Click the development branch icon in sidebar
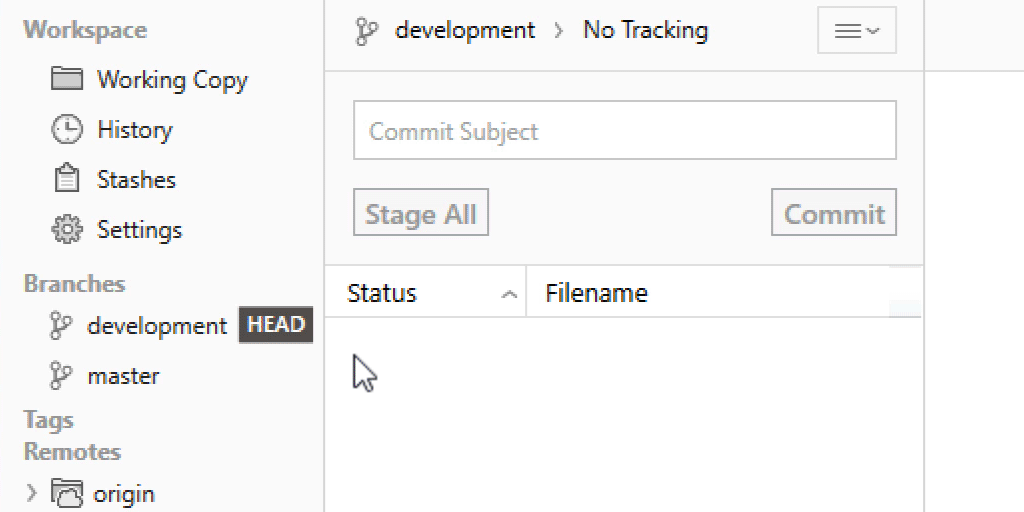This screenshot has width=1024, height=512. (x=61, y=326)
